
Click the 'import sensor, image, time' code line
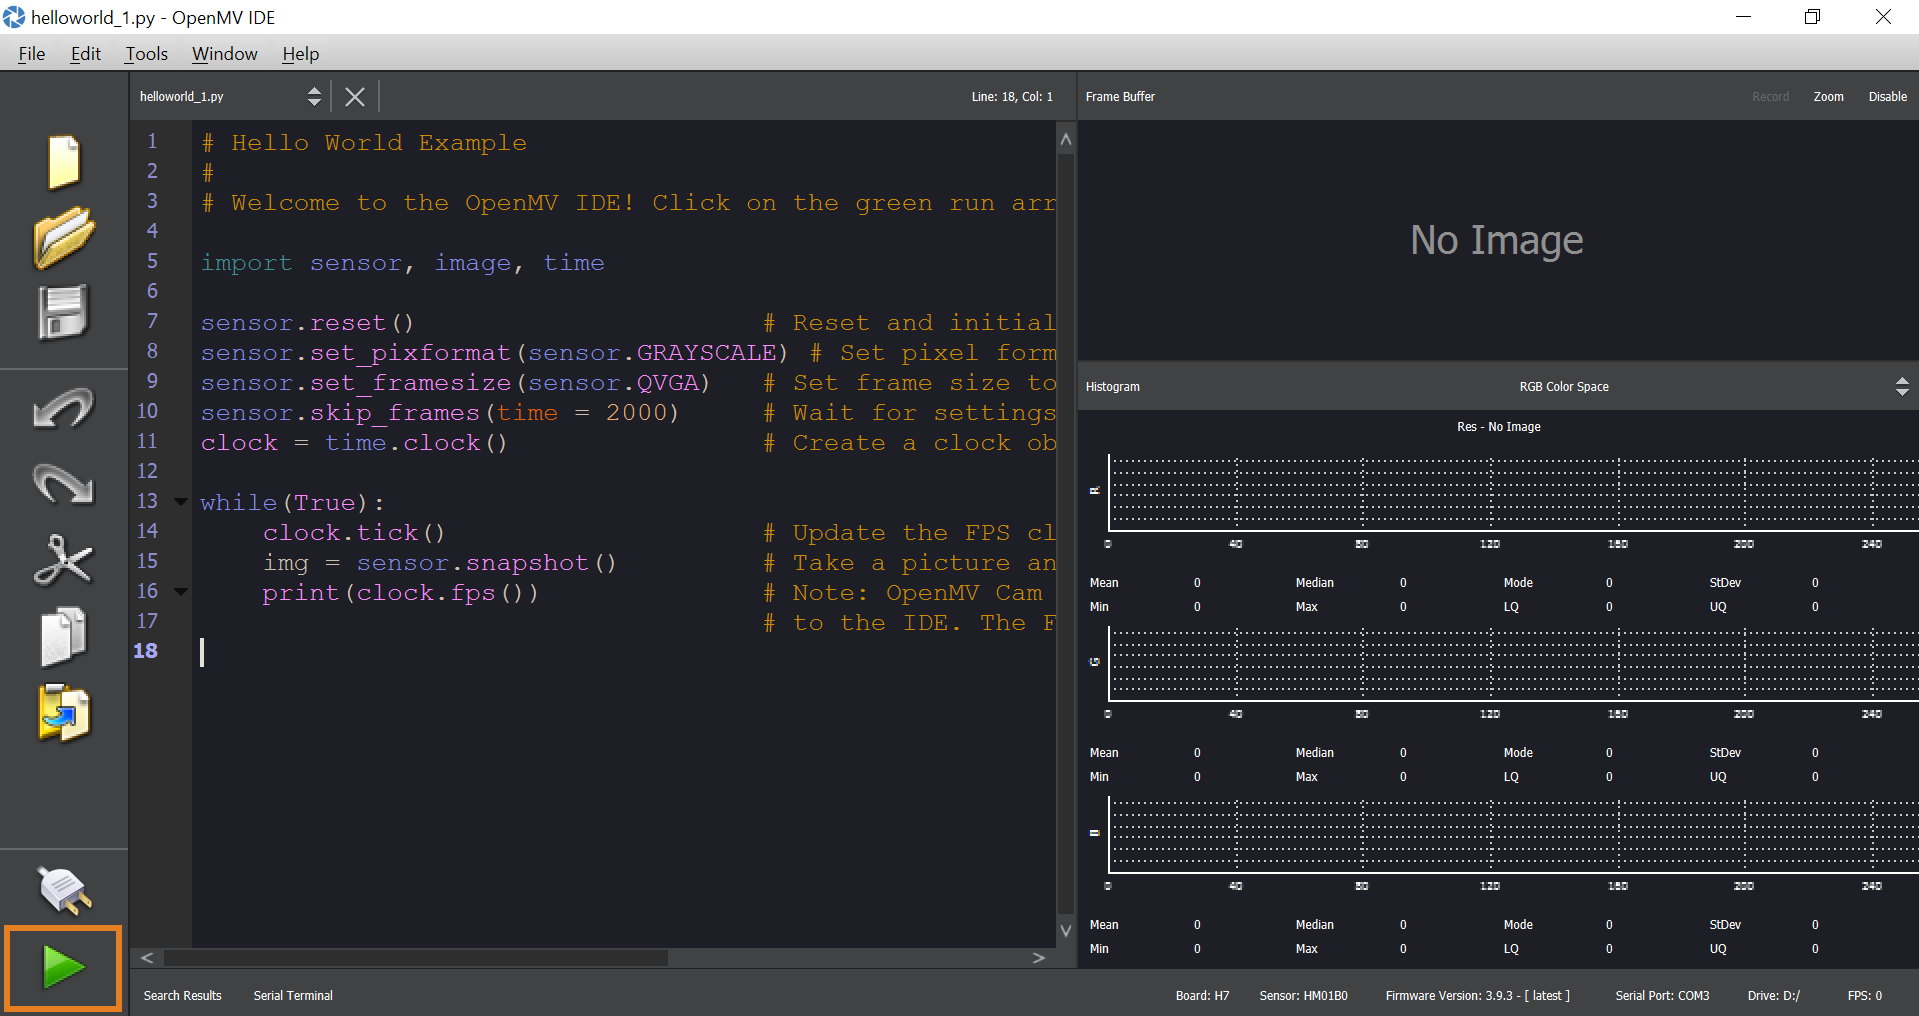click(402, 263)
